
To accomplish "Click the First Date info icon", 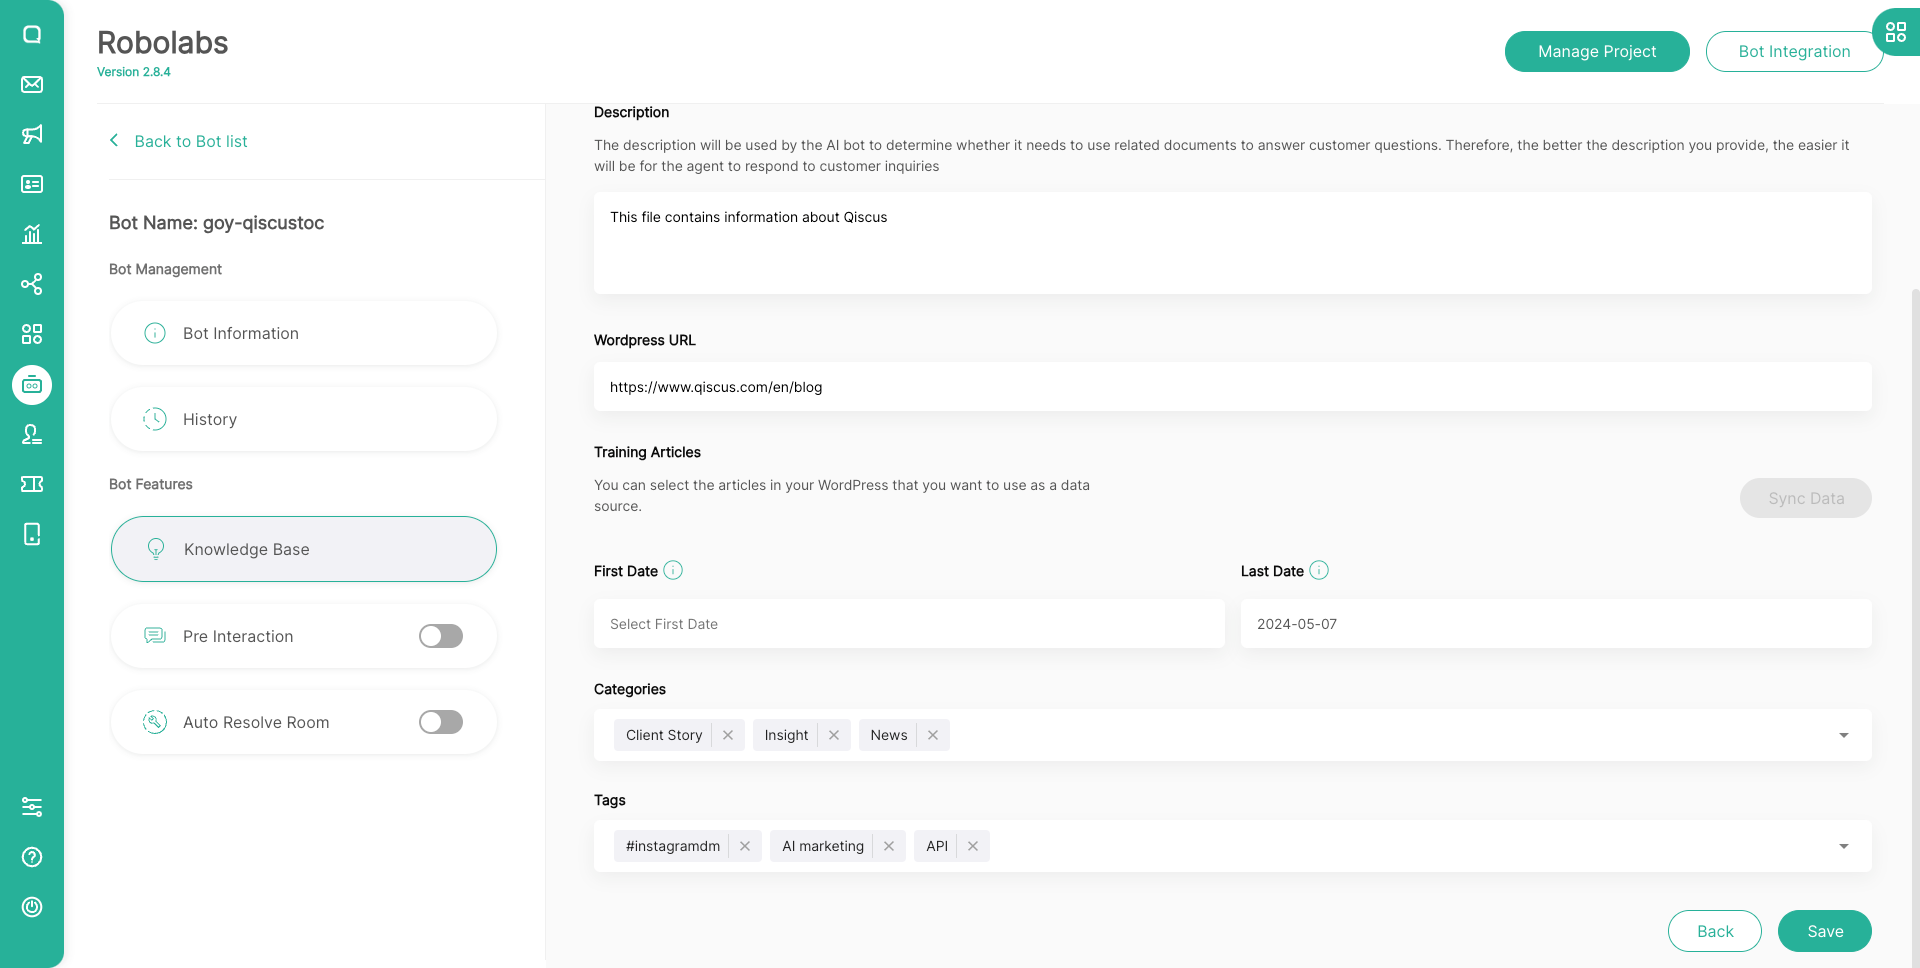I will (x=673, y=570).
